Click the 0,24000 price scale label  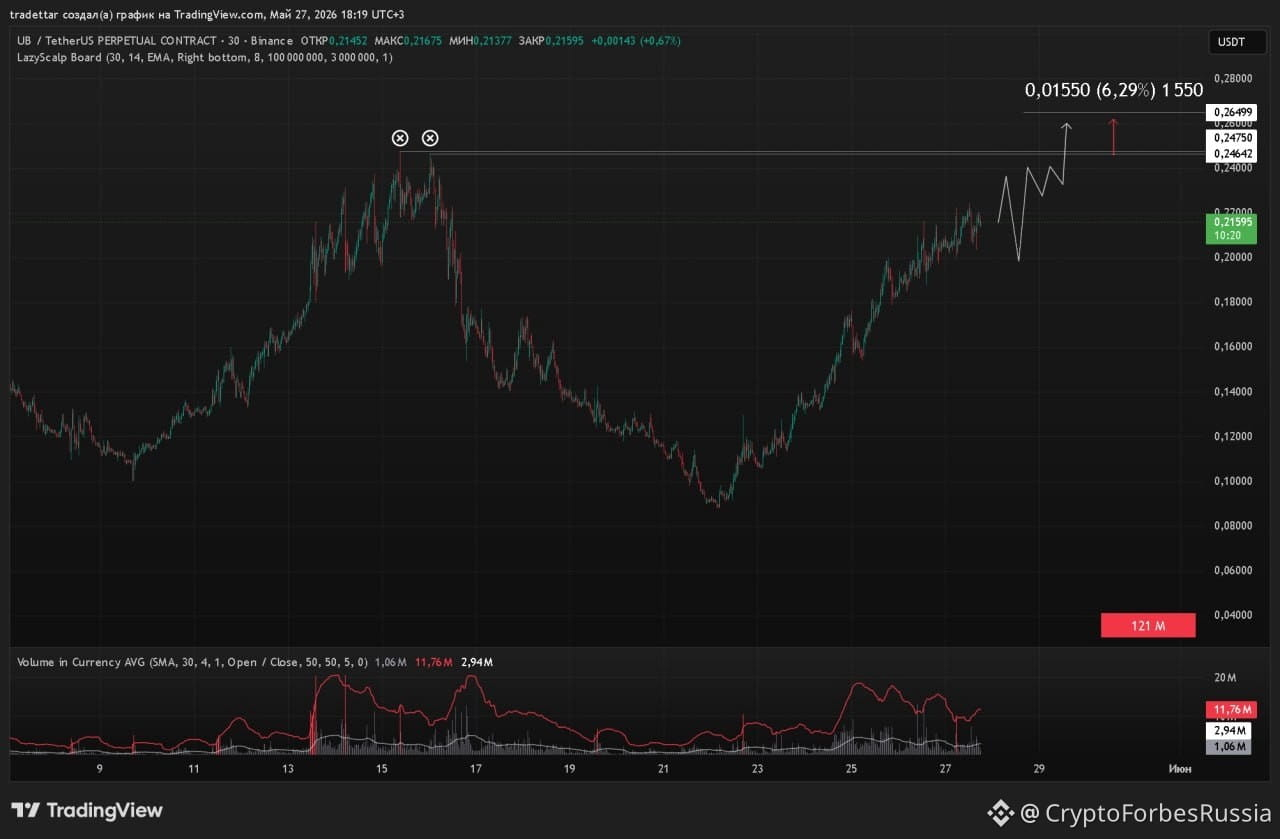point(1233,168)
